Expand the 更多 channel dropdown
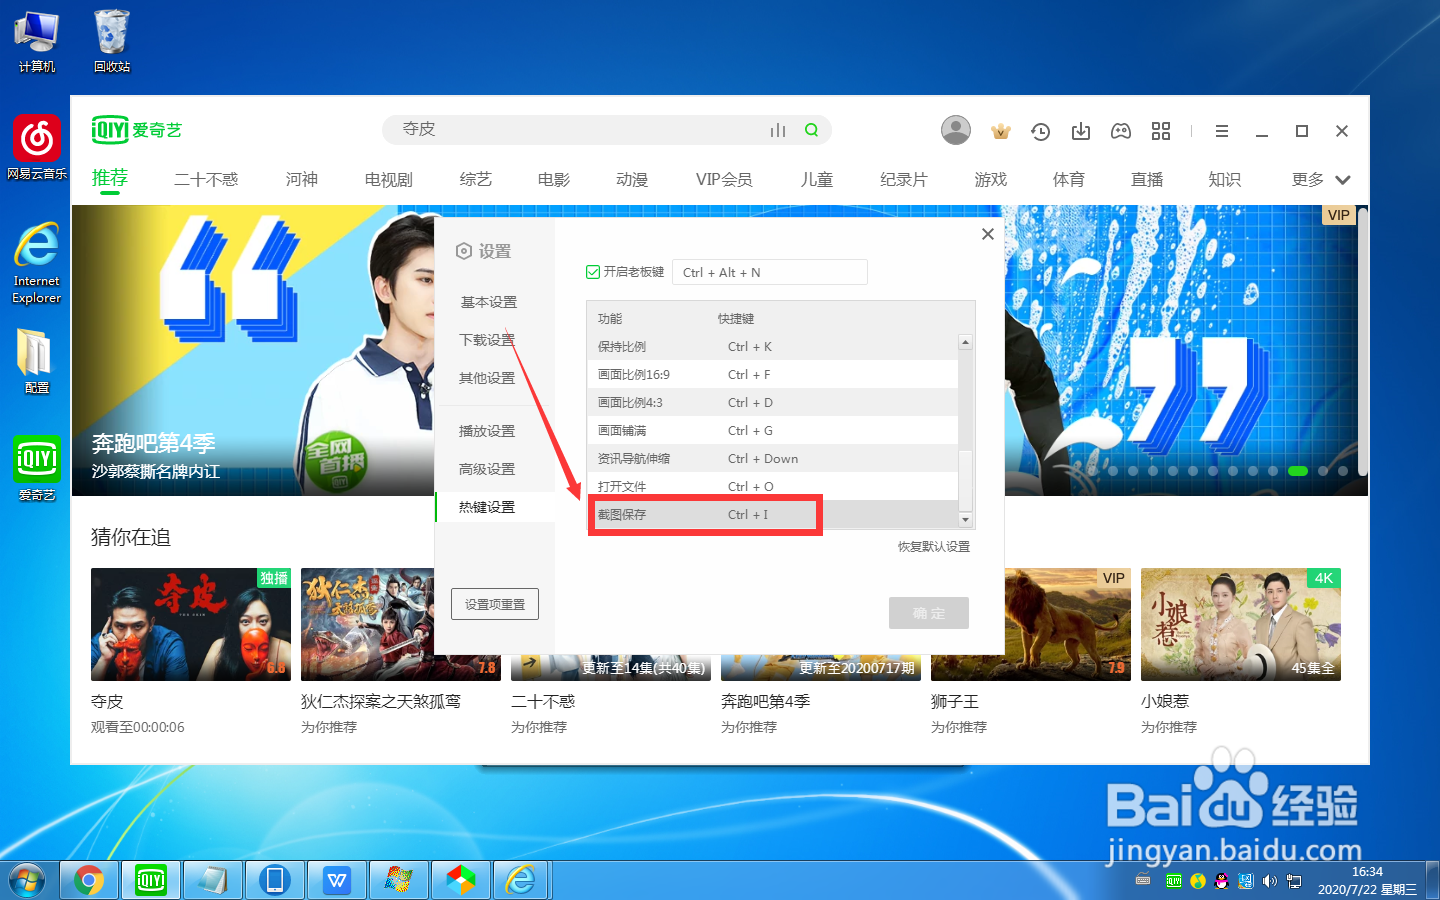The image size is (1440, 900). [1321, 180]
